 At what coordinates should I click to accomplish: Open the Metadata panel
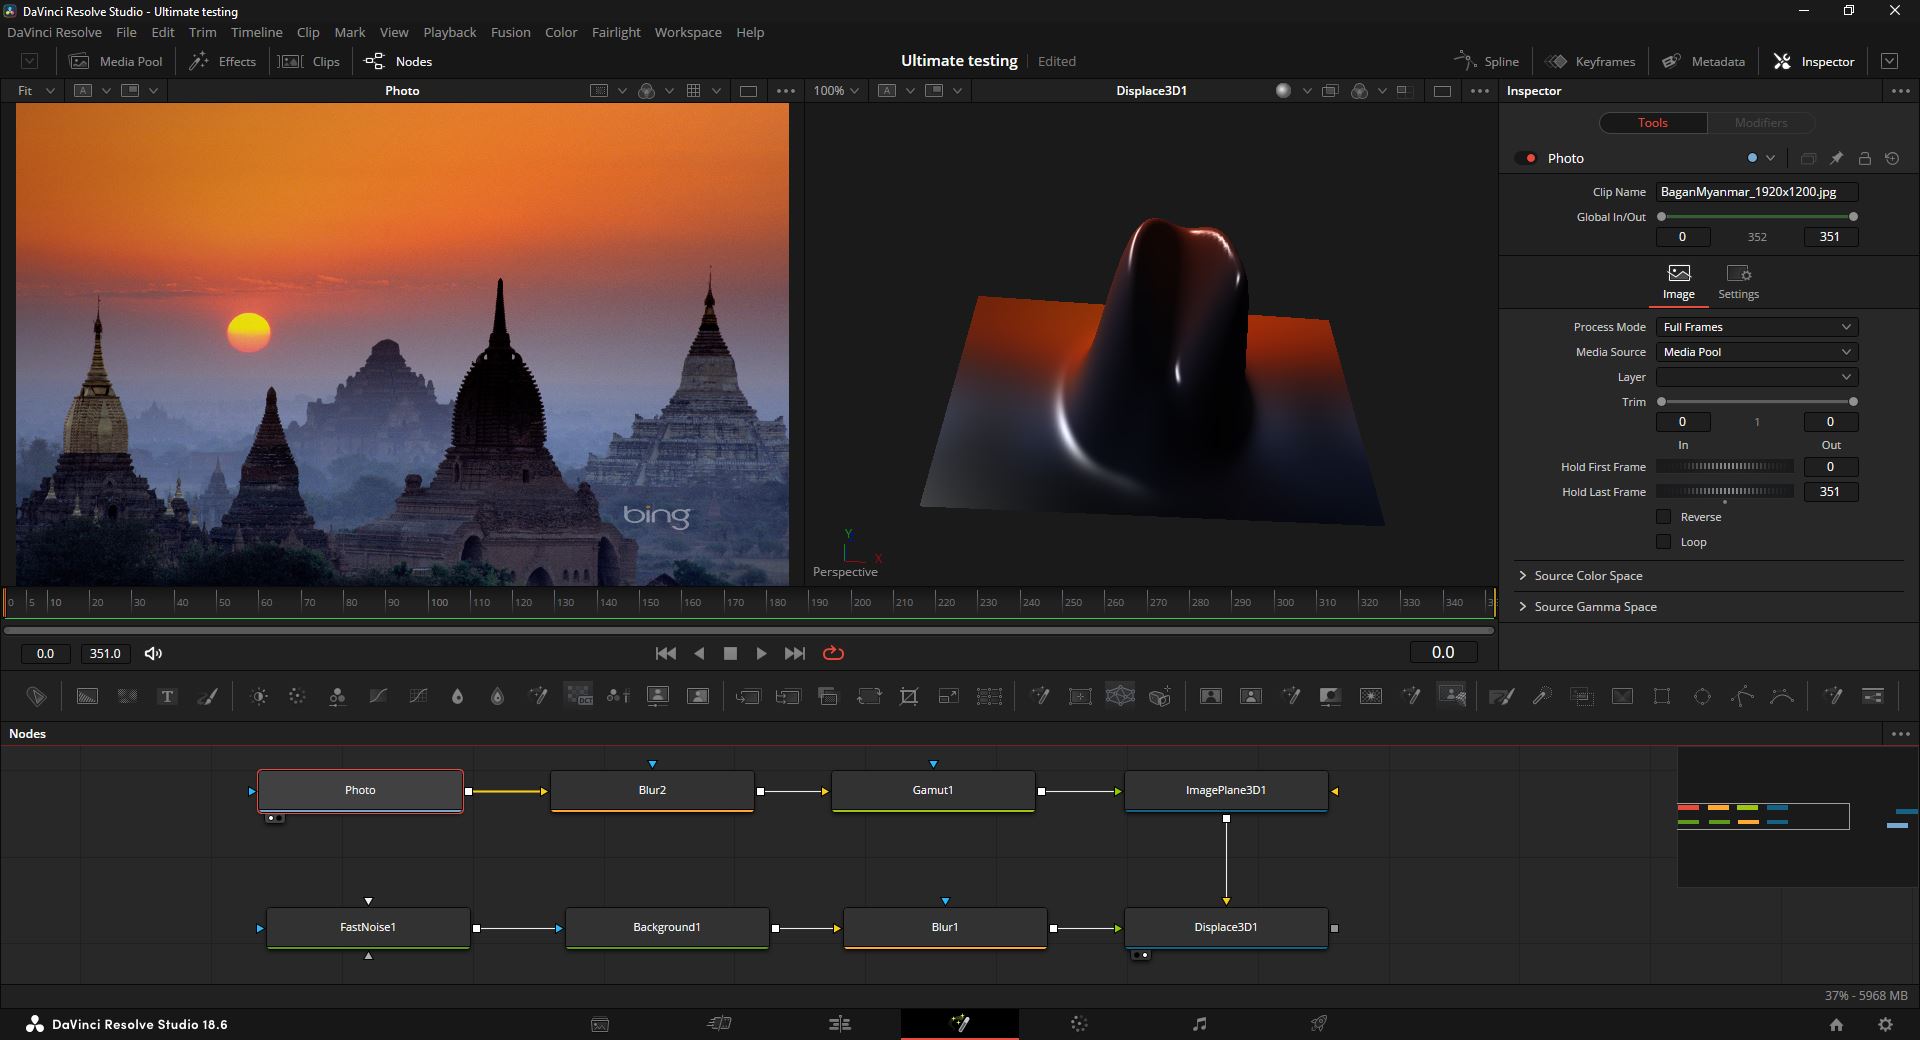1703,61
